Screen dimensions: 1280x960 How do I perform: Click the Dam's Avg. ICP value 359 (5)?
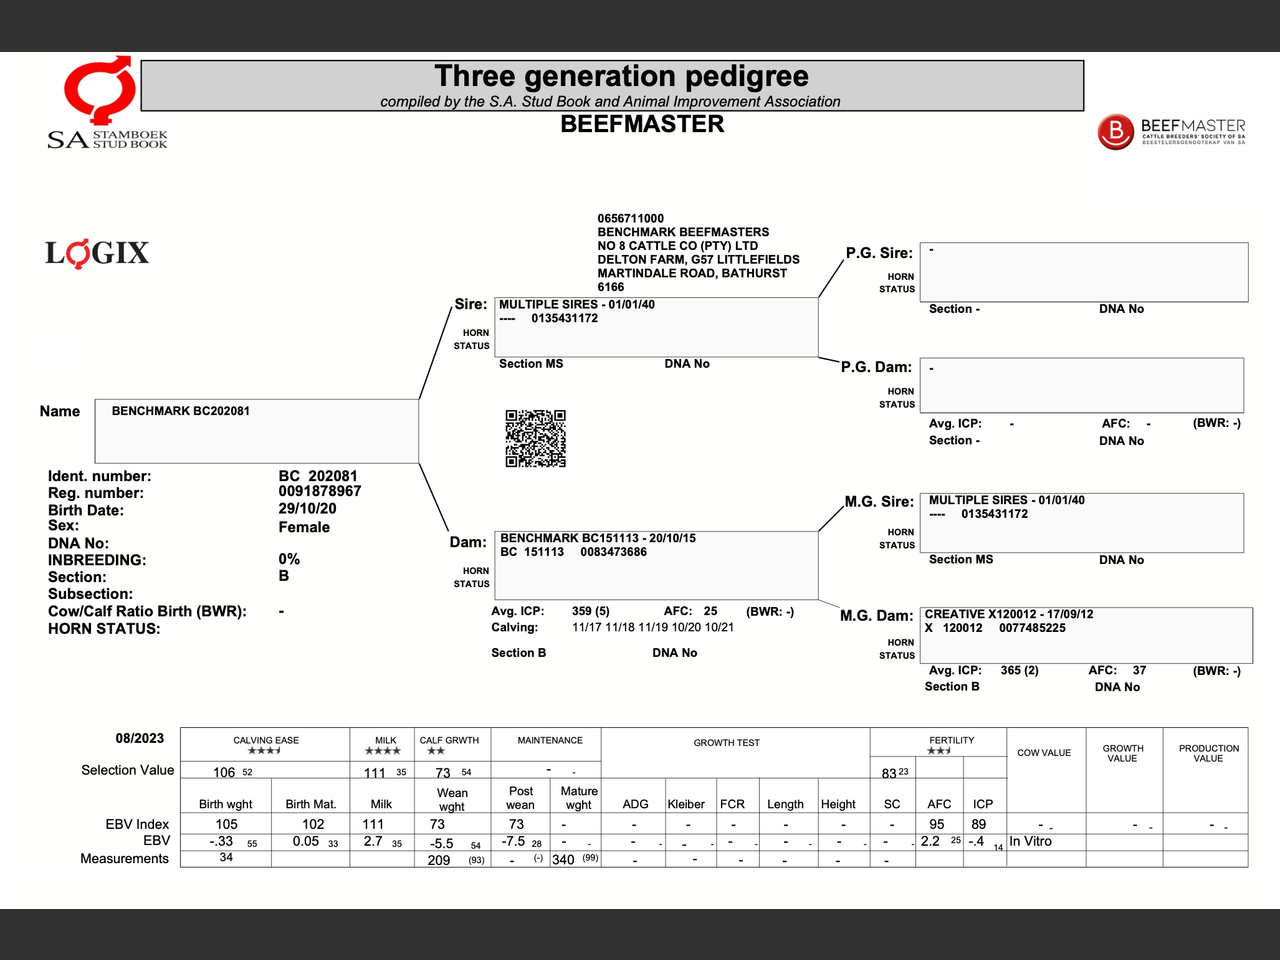tap(591, 611)
